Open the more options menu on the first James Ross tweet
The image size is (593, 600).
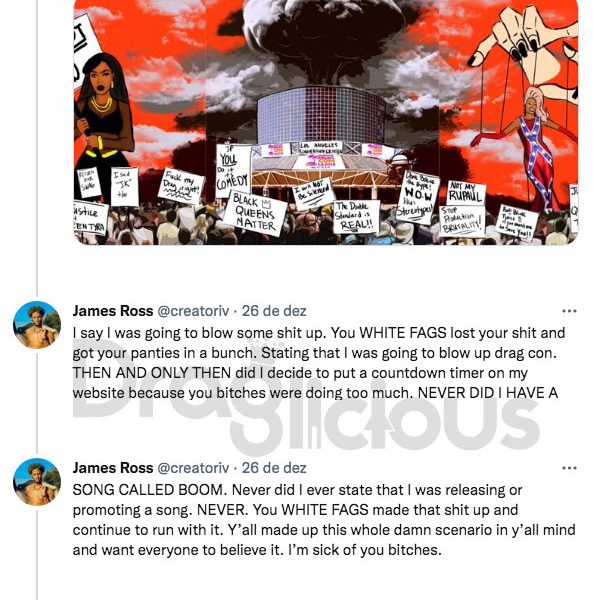(569, 311)
